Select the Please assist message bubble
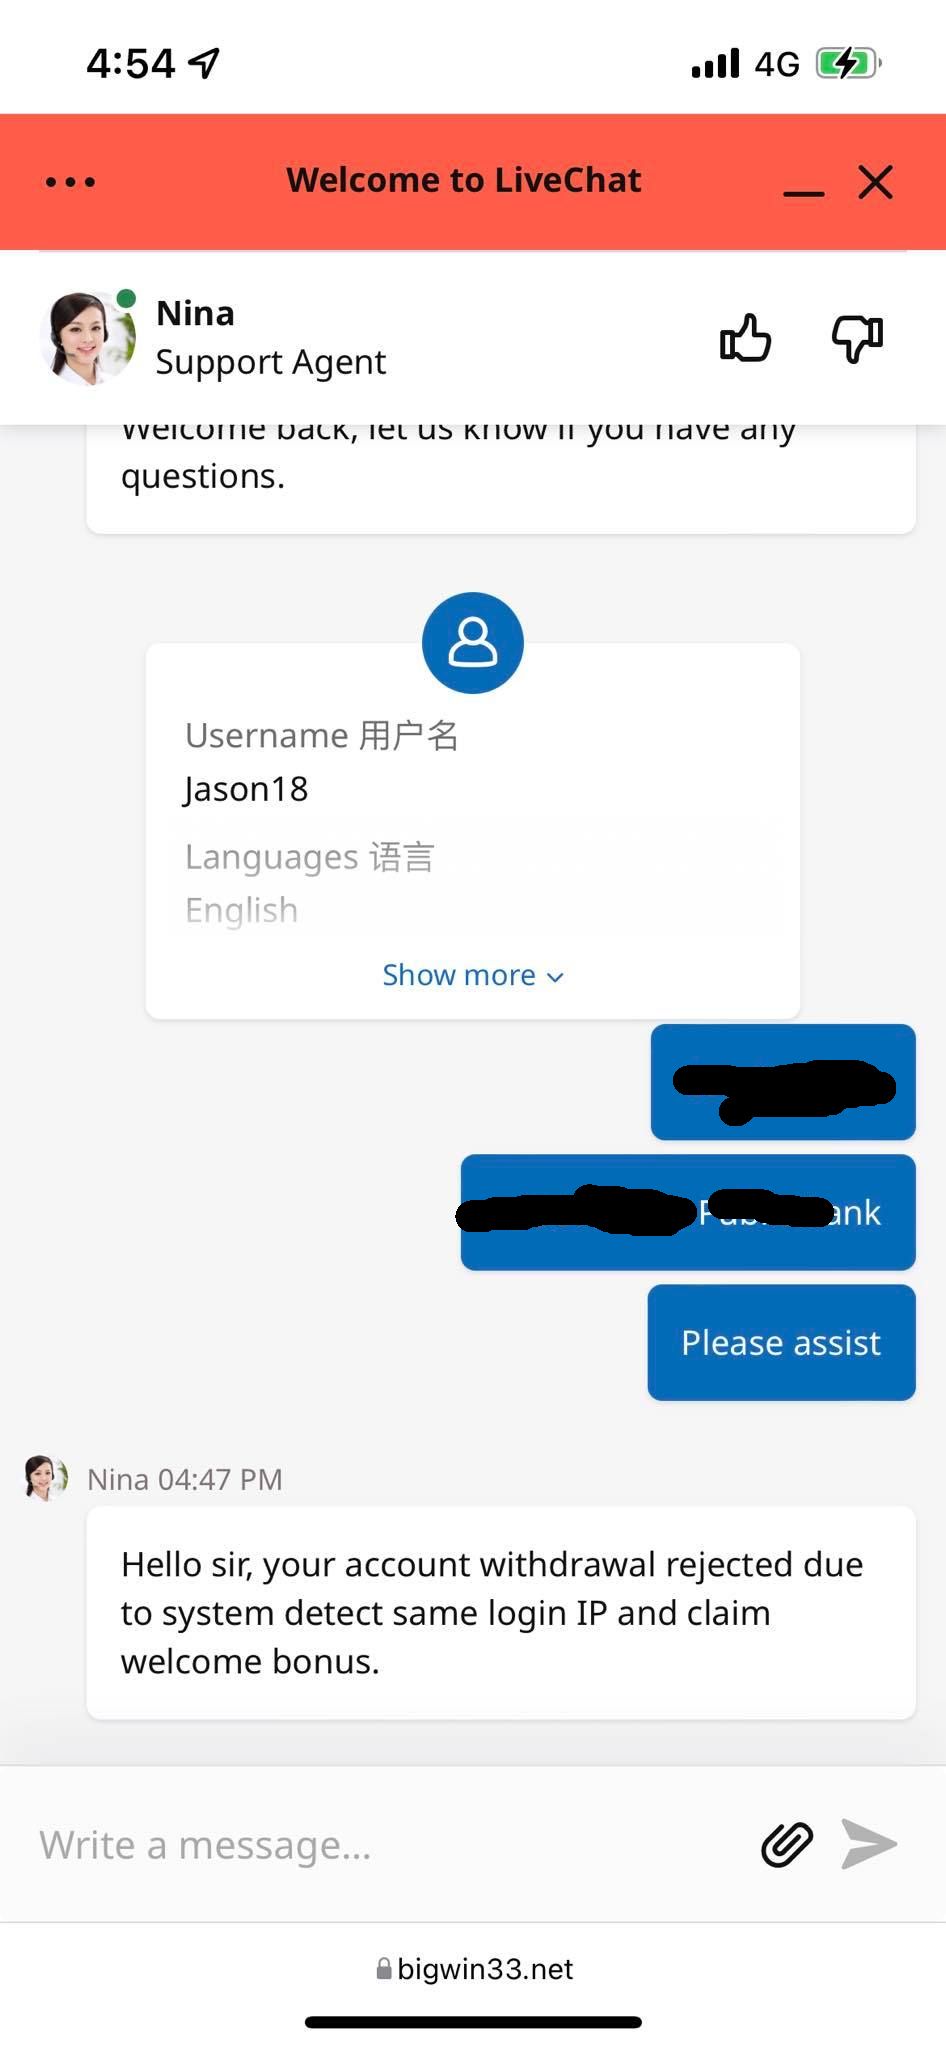This screenshot has height=2048, width=946. point(781,1342)
